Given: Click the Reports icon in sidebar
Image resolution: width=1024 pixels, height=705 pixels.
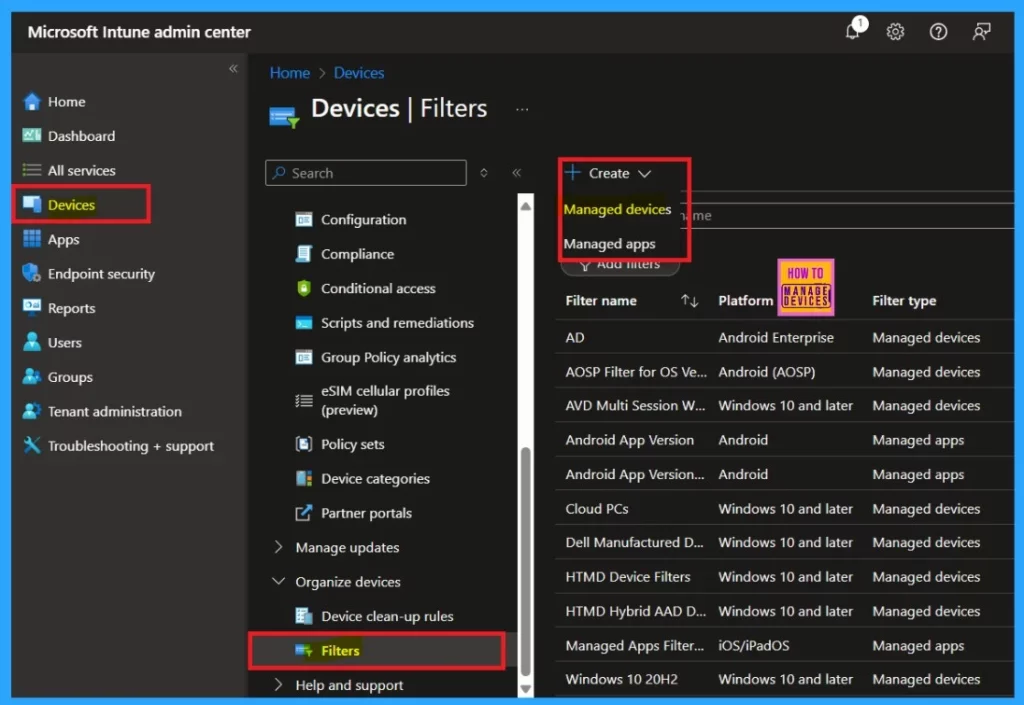Looking at the screenshot, I should tap(31, 307).
